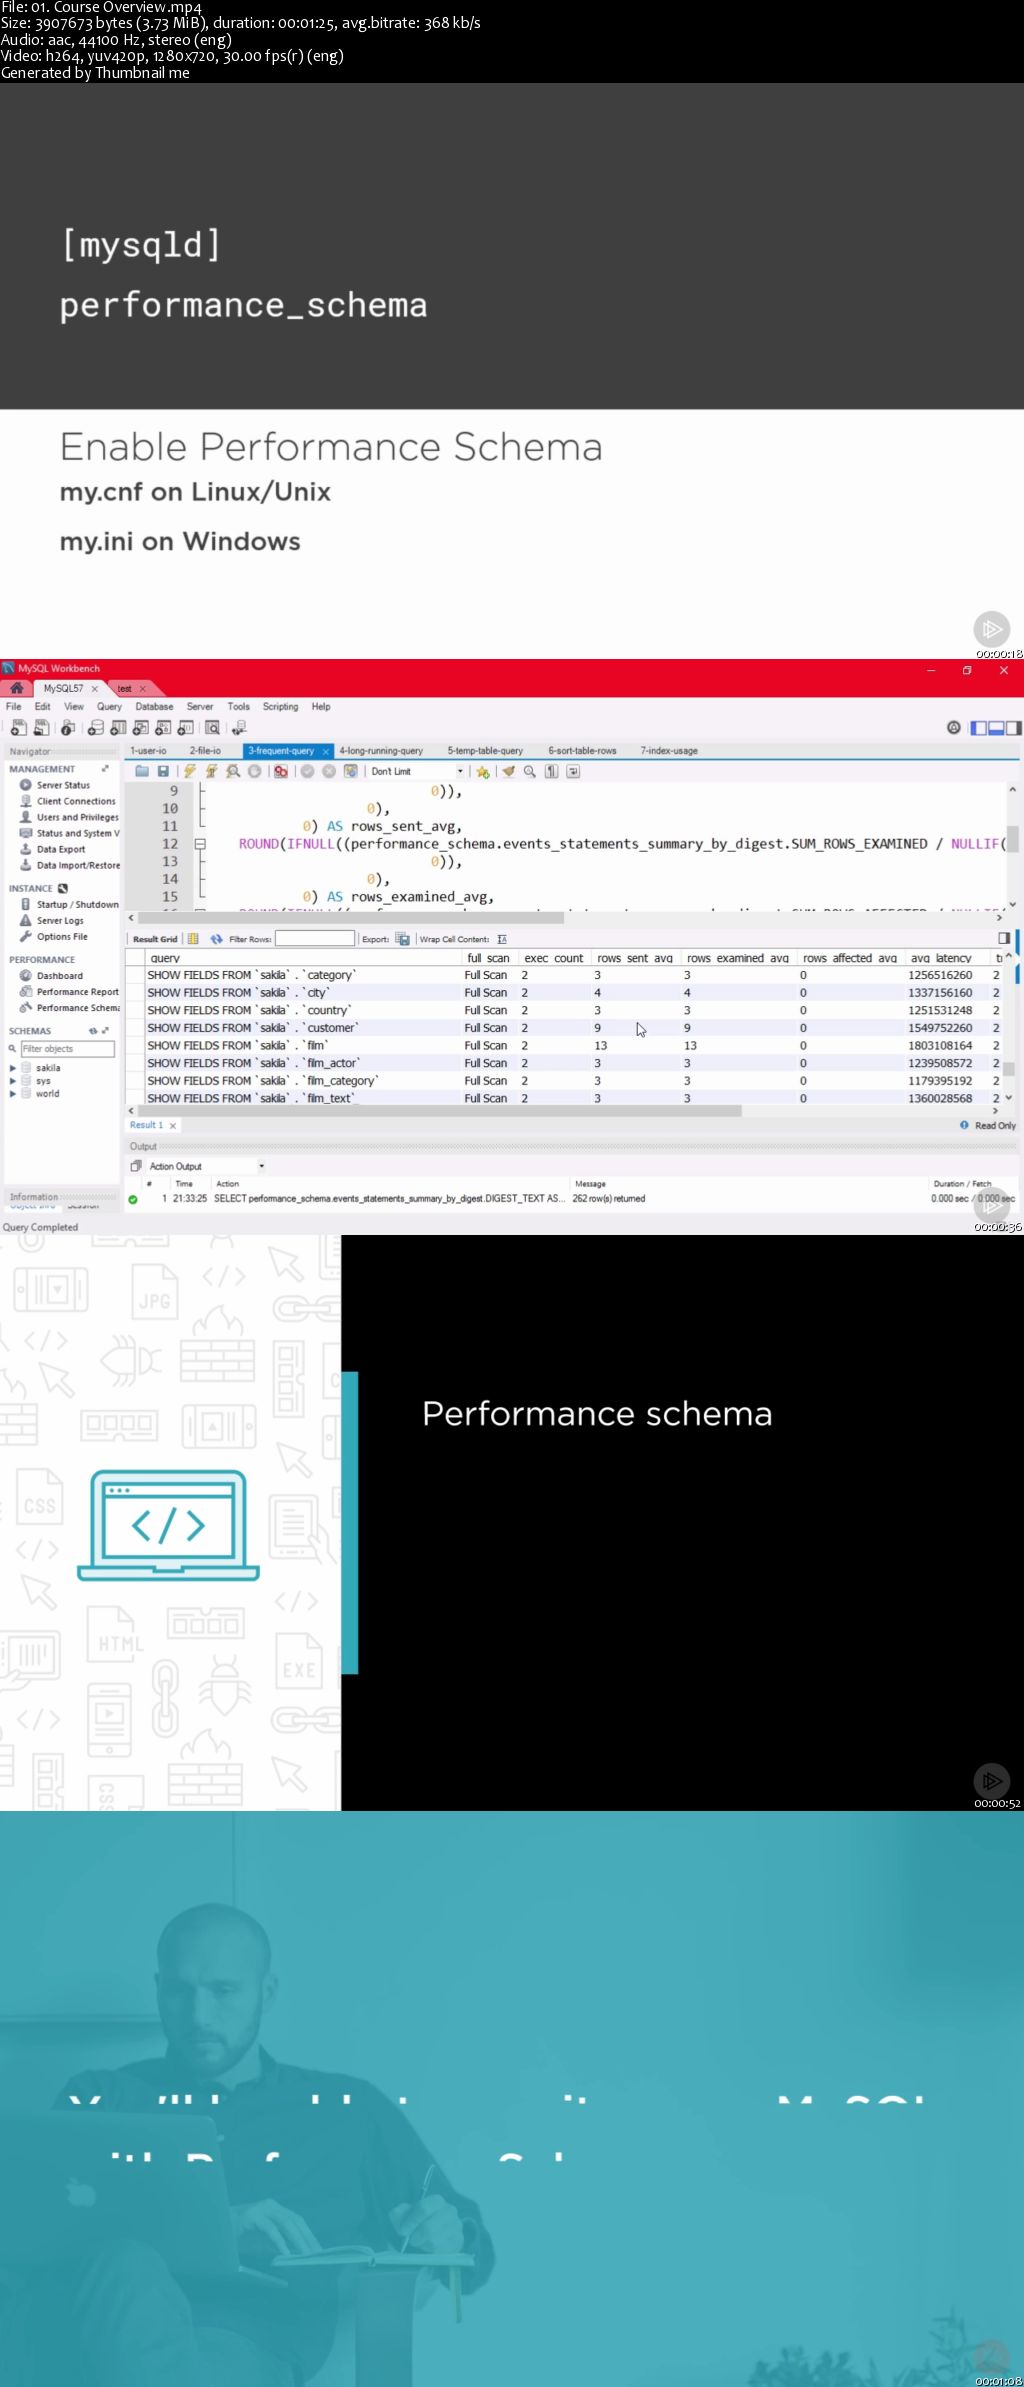Toggle invisible characters display icon

pos(551,771)
